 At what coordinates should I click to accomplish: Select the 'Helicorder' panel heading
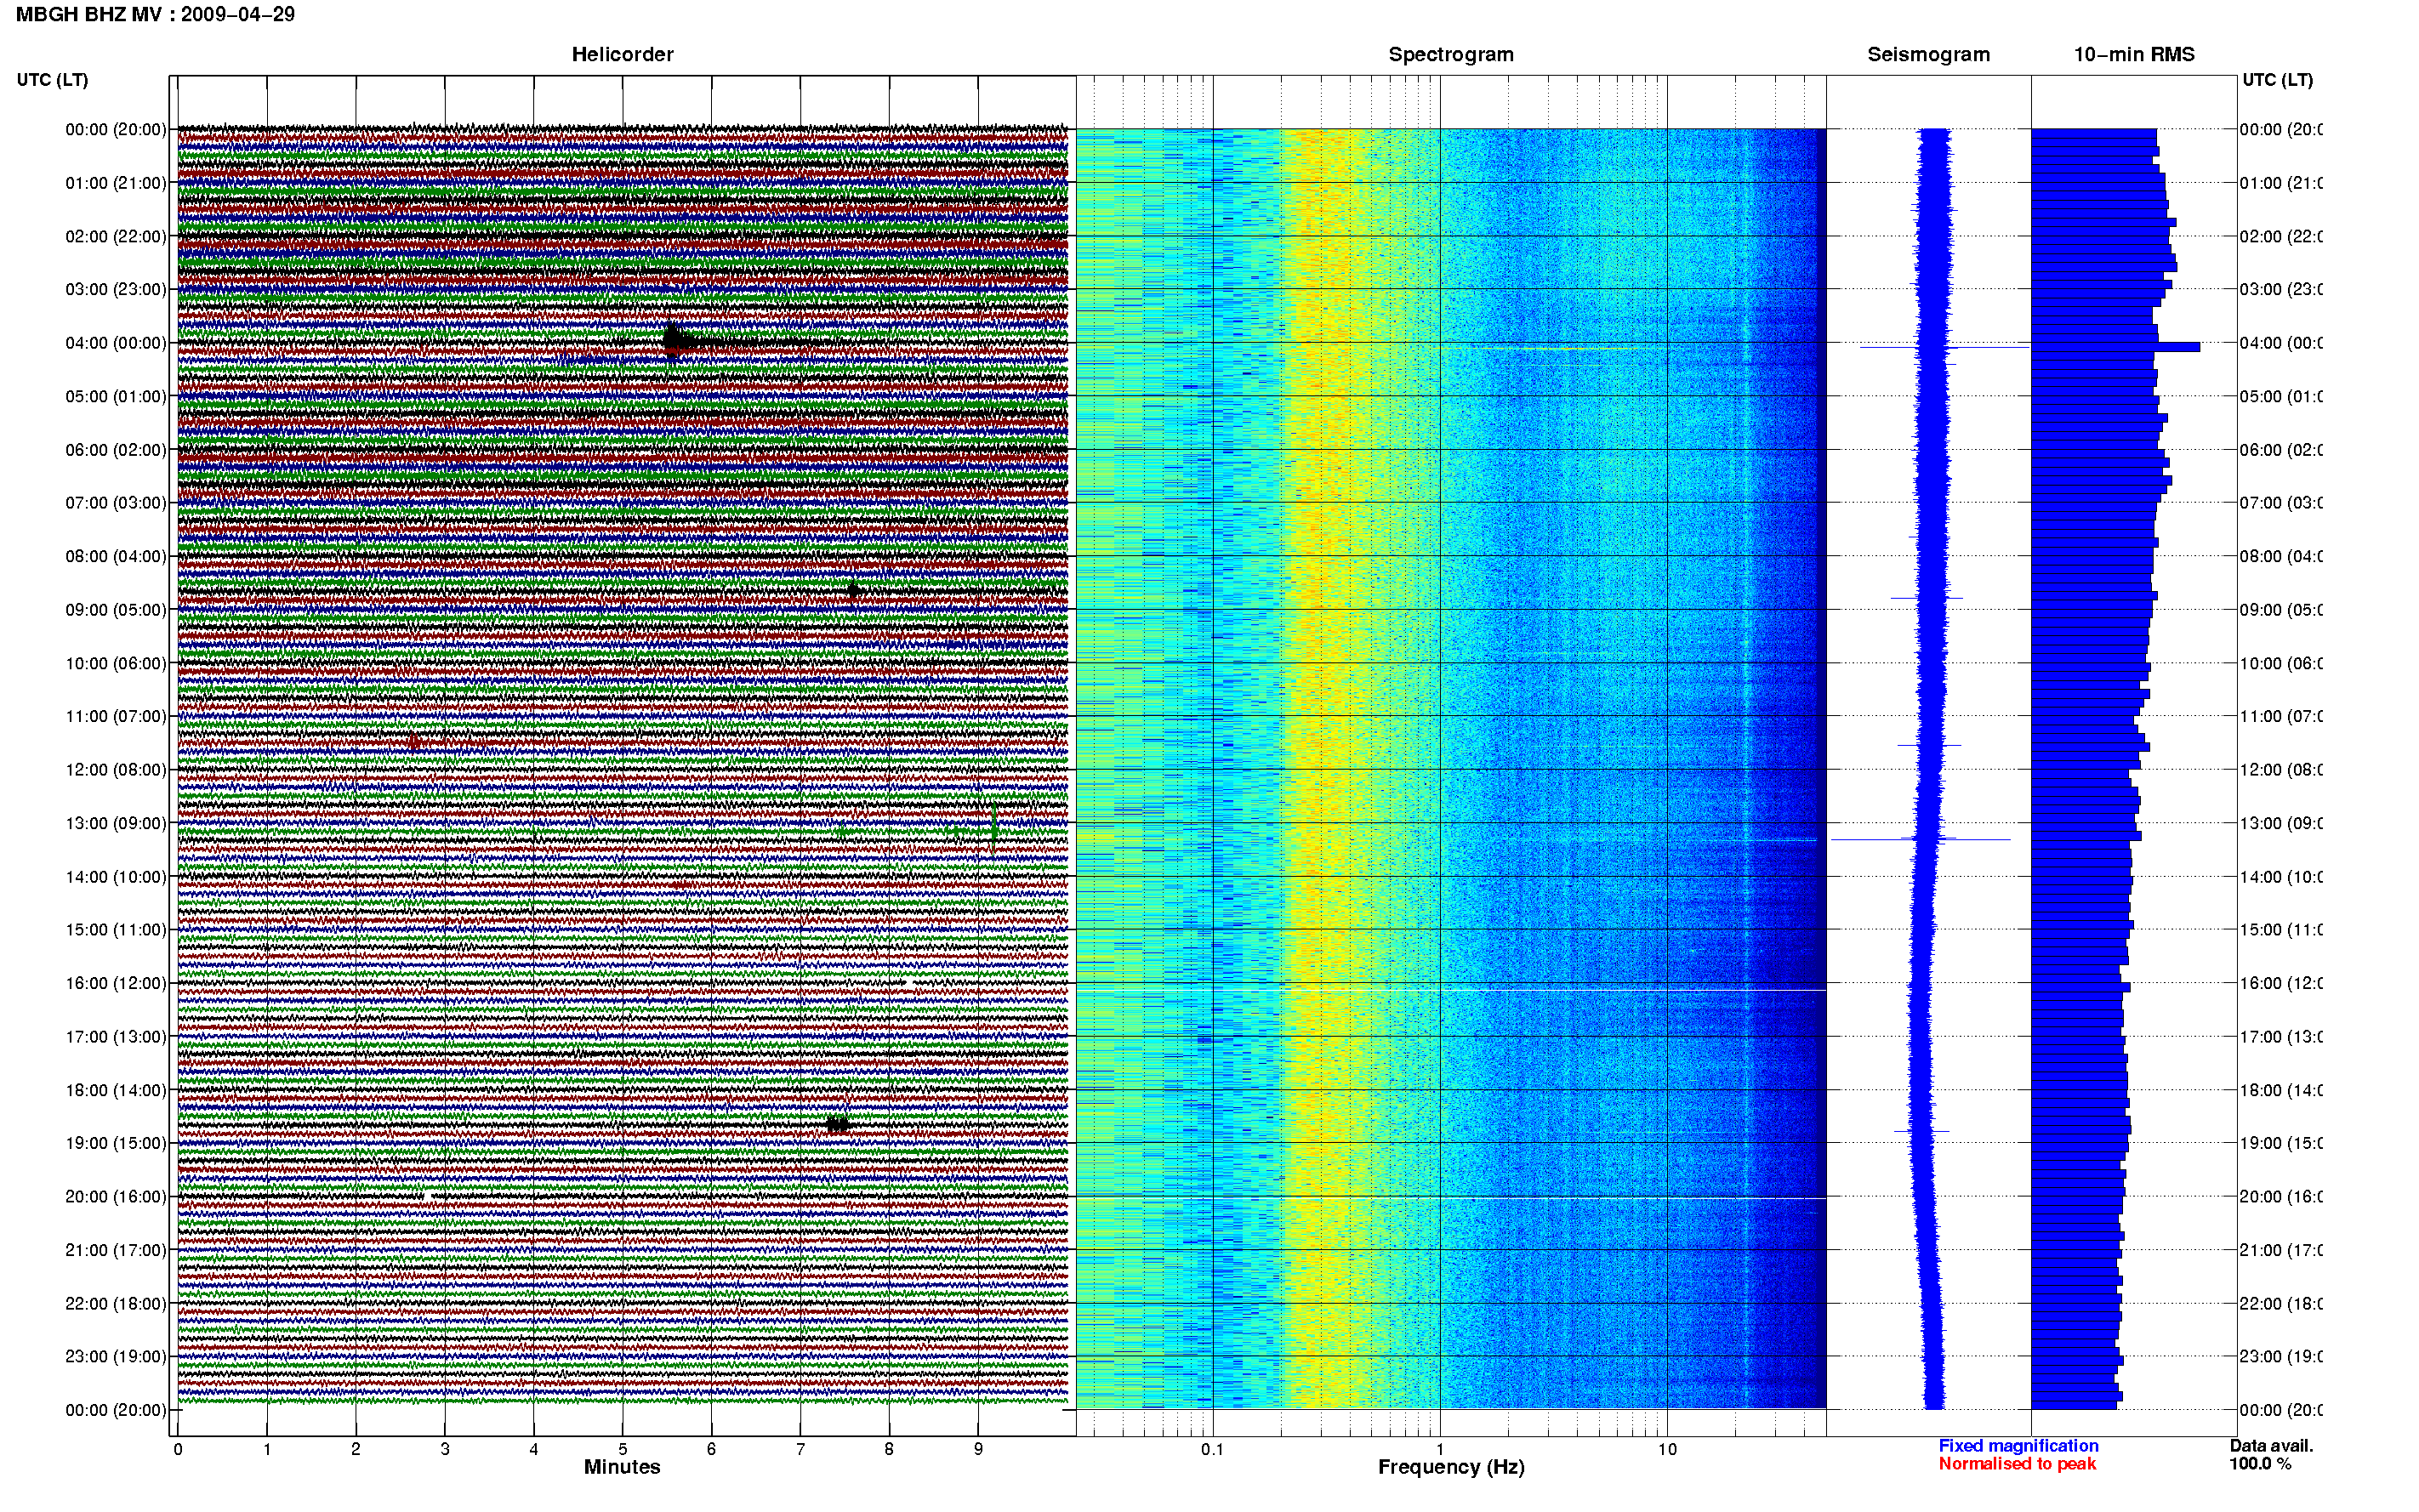[x=622, y=54]
